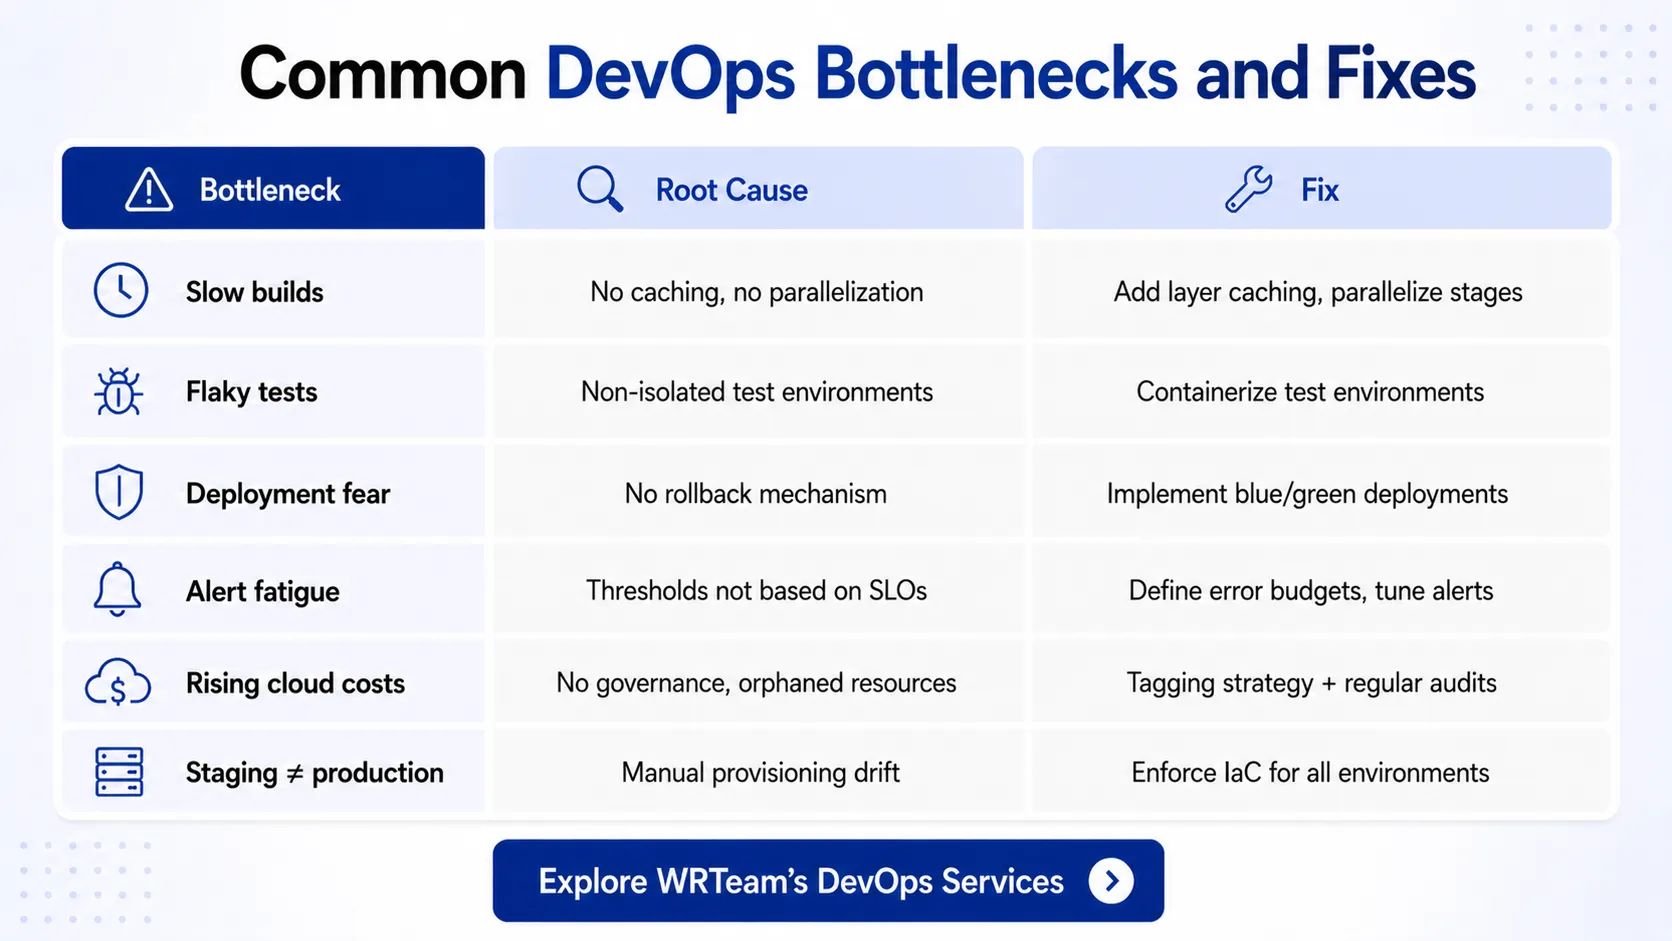
Task: Click the Staging ≠ production label
Action: coord(315,773)
